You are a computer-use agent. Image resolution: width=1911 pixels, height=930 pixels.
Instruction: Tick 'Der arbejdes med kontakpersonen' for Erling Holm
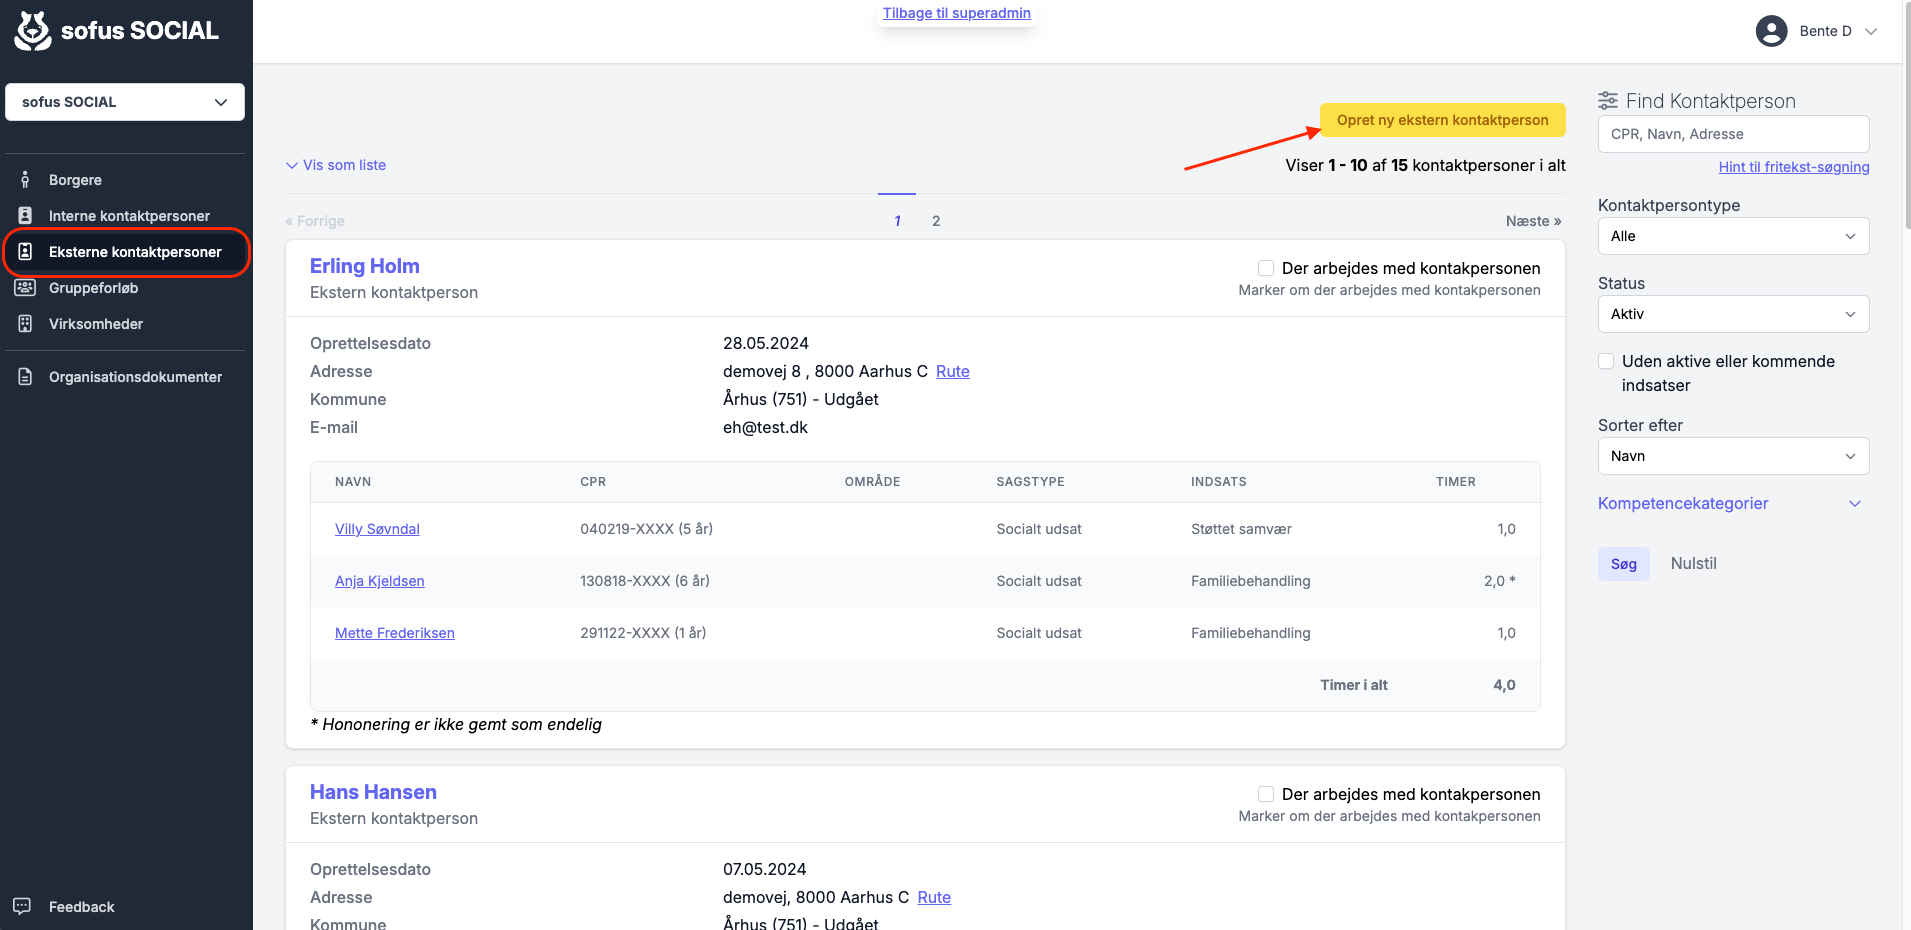click(x=1266, y=268)
